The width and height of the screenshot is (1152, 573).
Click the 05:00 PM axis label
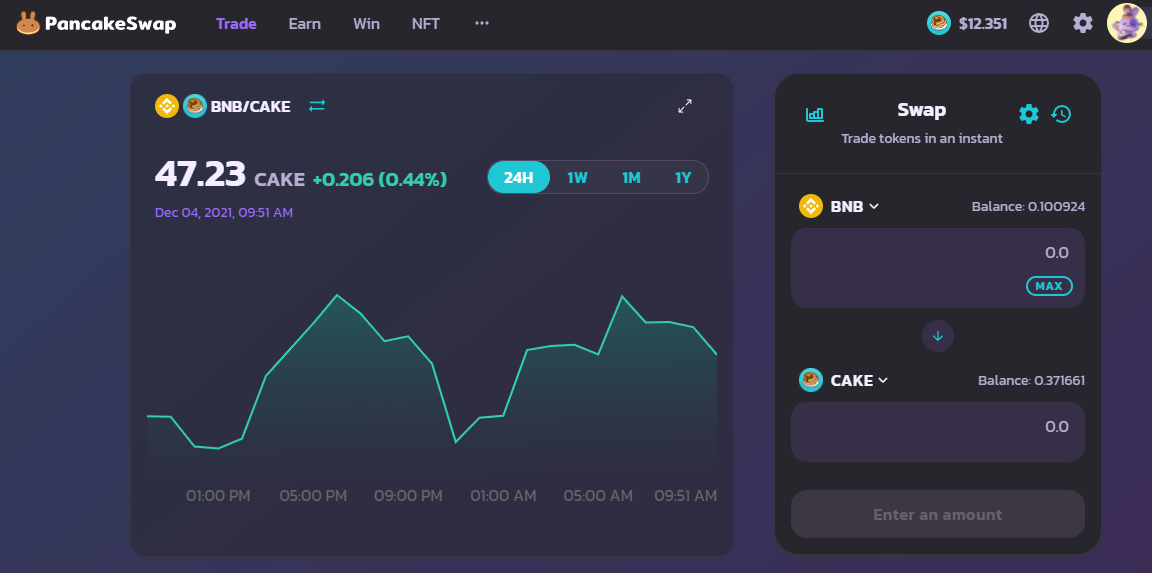[x=313, y=496]
